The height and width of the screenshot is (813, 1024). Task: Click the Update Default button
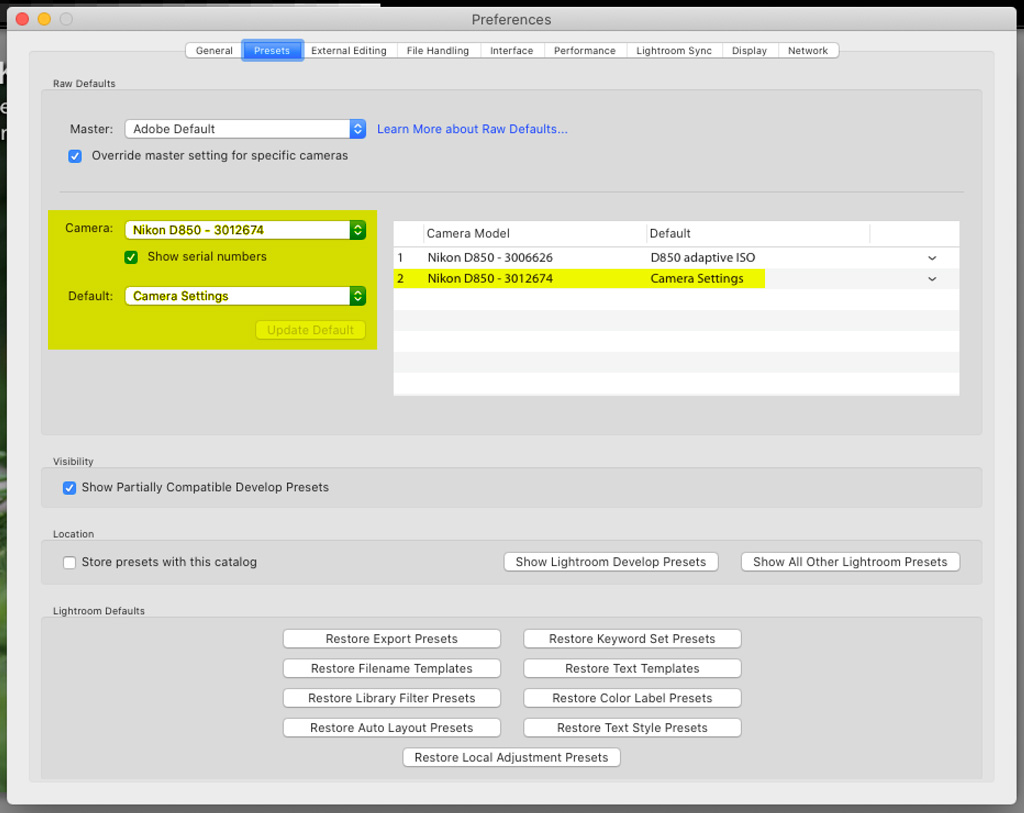[310, 330]
